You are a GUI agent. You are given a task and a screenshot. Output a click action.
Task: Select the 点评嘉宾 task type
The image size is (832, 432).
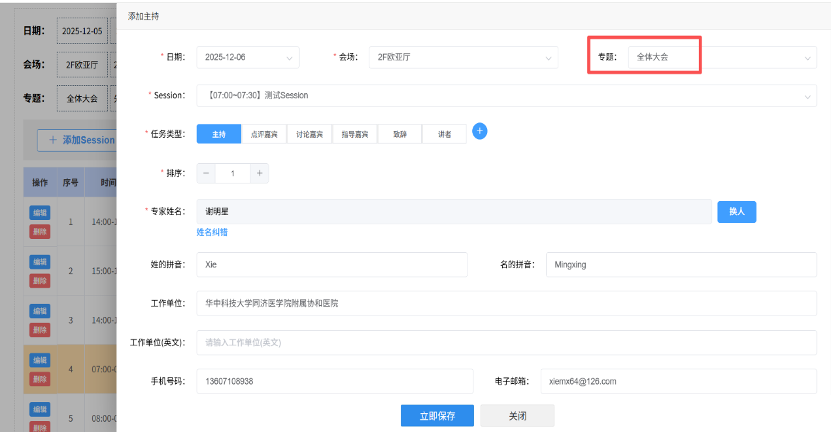(264, 133)
